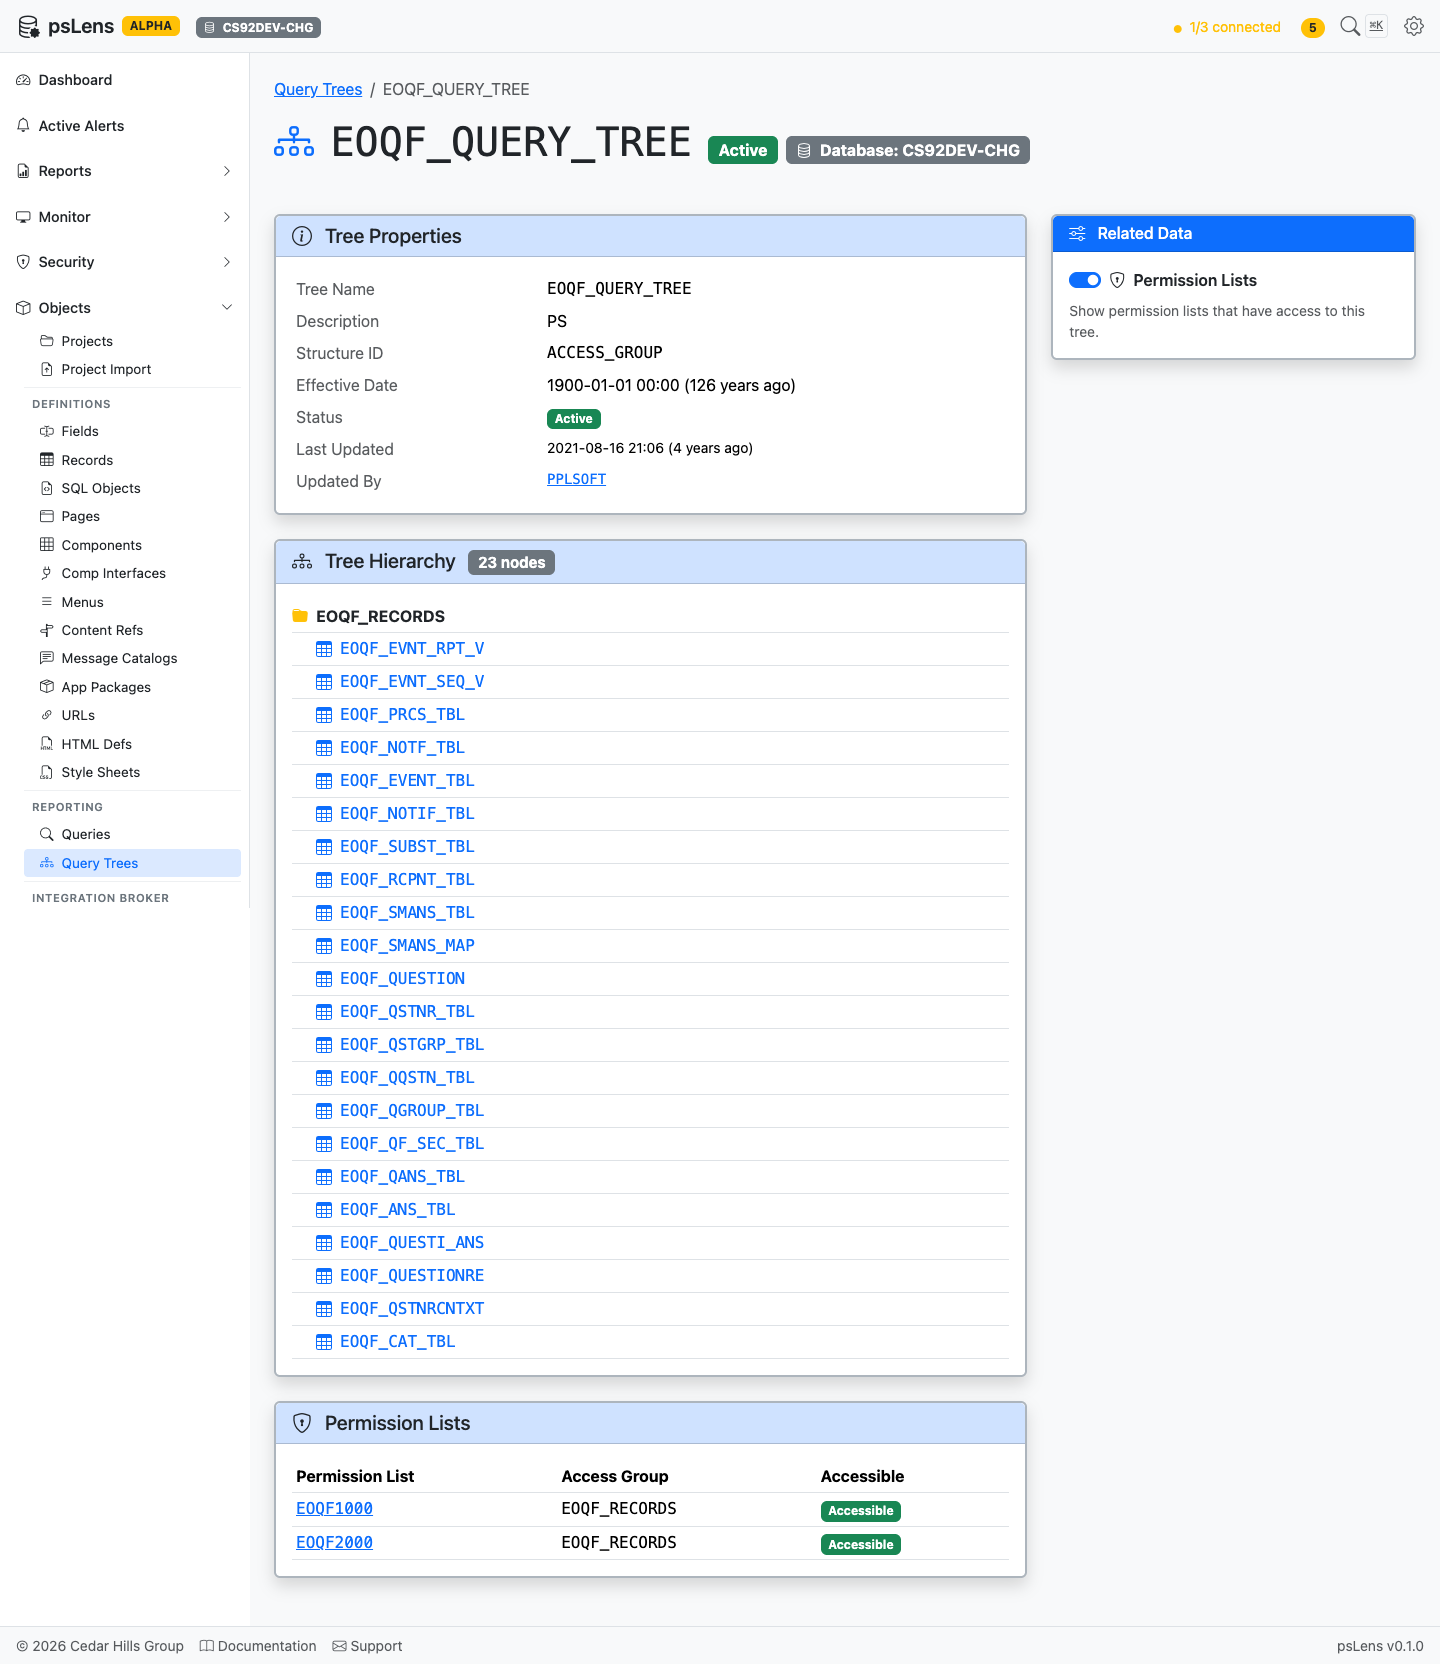Click the CS92DEV-CHG database badge in header
Viewport: 1440px width, 1664px height.
click(x=258, y=27)
